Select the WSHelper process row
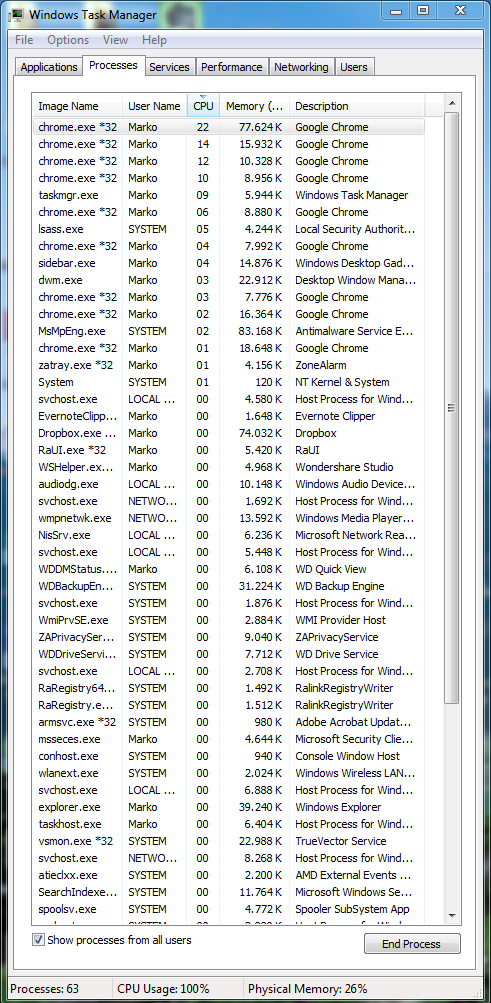491x1003 pixels. click(228, 467)
